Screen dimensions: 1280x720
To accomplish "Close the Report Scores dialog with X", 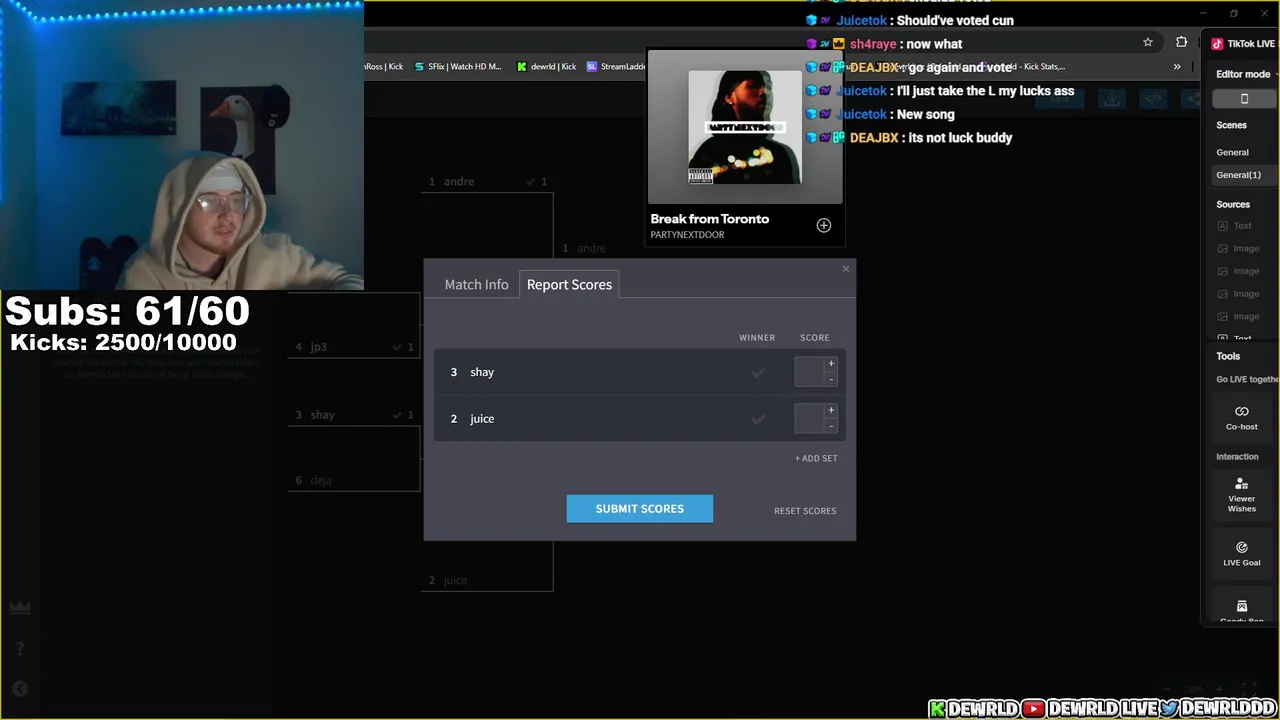I will pos(846,268).
